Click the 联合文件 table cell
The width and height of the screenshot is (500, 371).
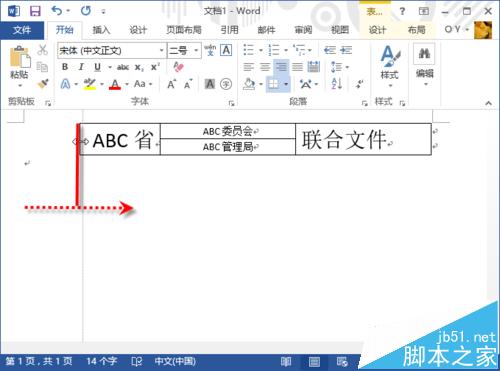tap(363, 139)
